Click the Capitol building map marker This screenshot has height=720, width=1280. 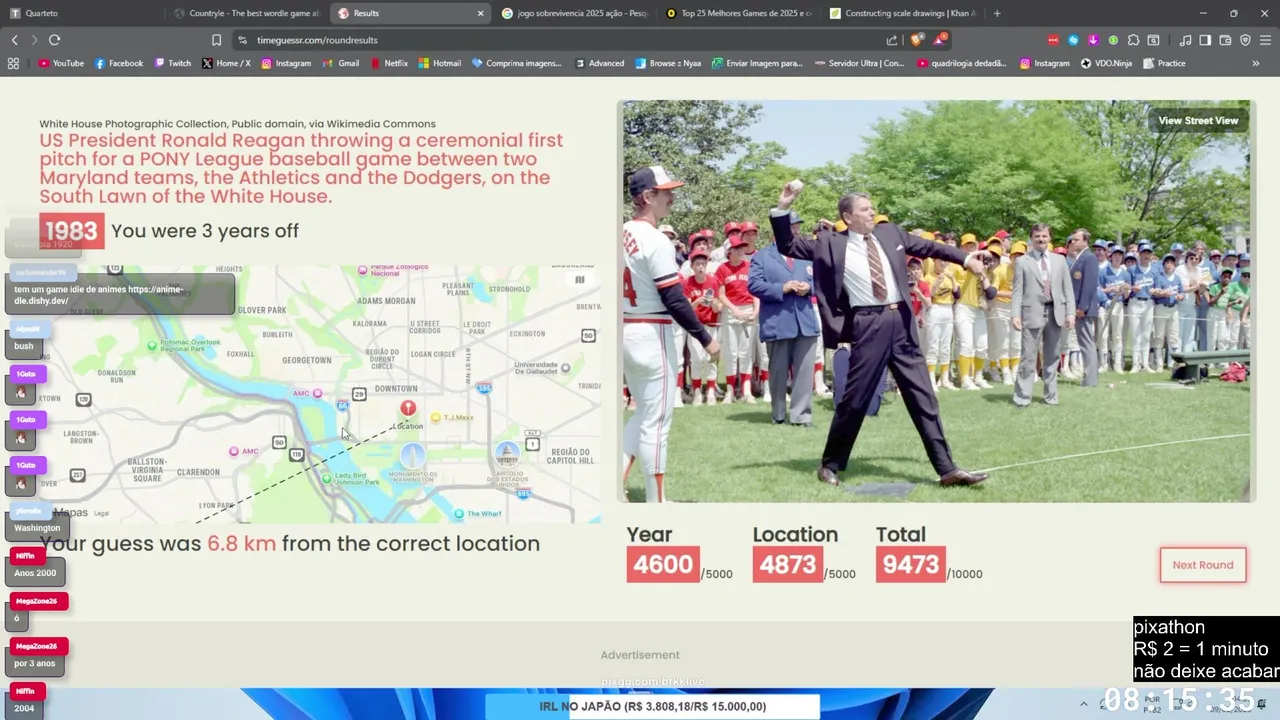(x=508, y=452)
